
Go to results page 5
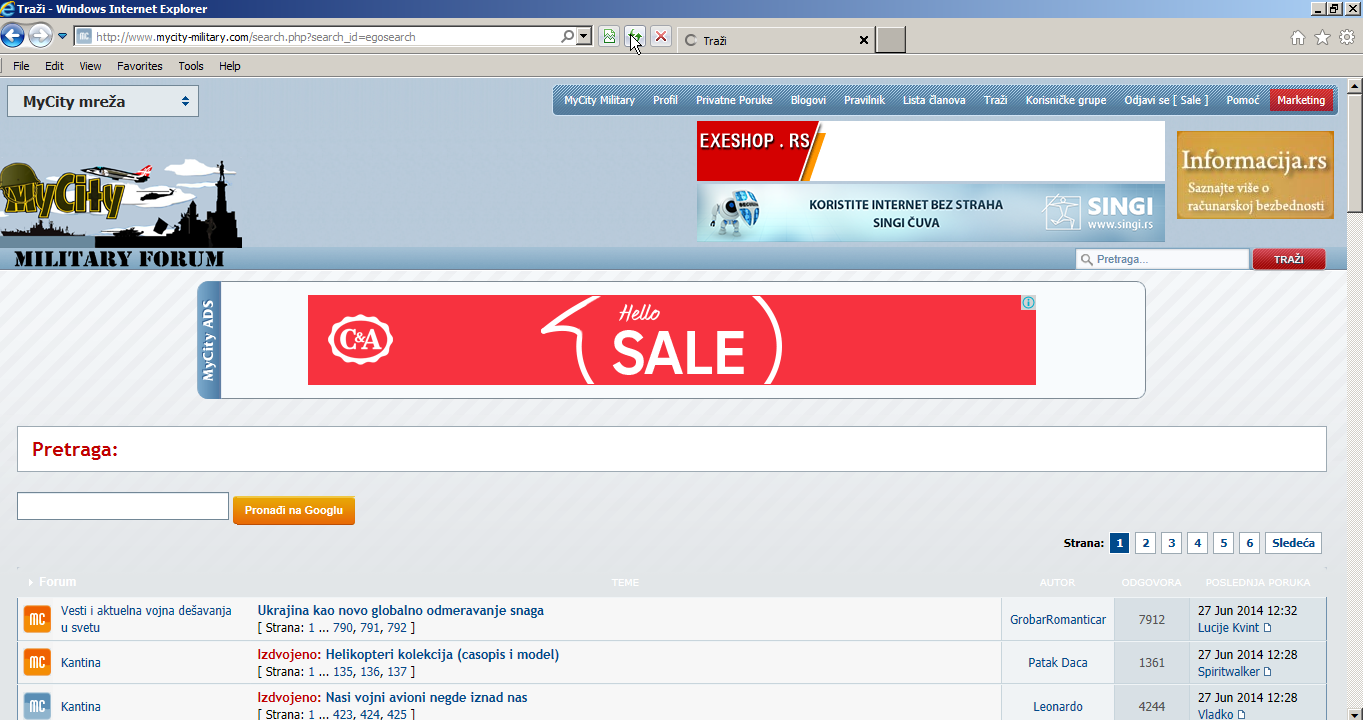click(x=1224, y=543)
